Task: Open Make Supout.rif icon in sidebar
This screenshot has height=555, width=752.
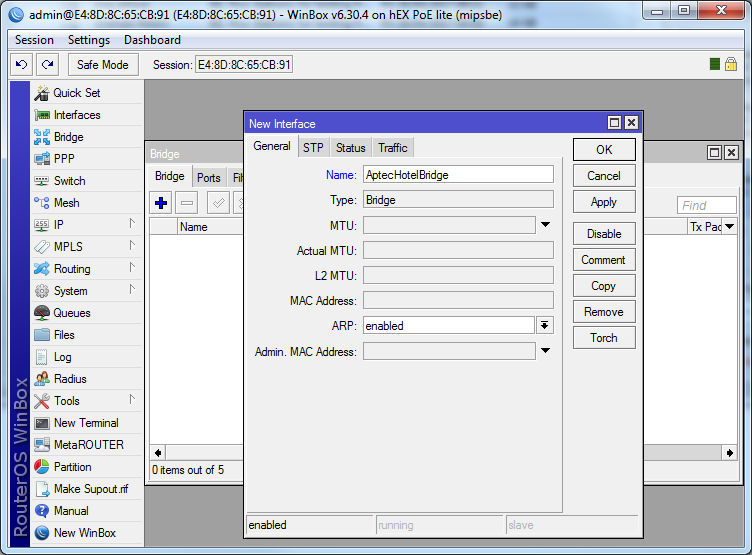Action: coord(42,489)
